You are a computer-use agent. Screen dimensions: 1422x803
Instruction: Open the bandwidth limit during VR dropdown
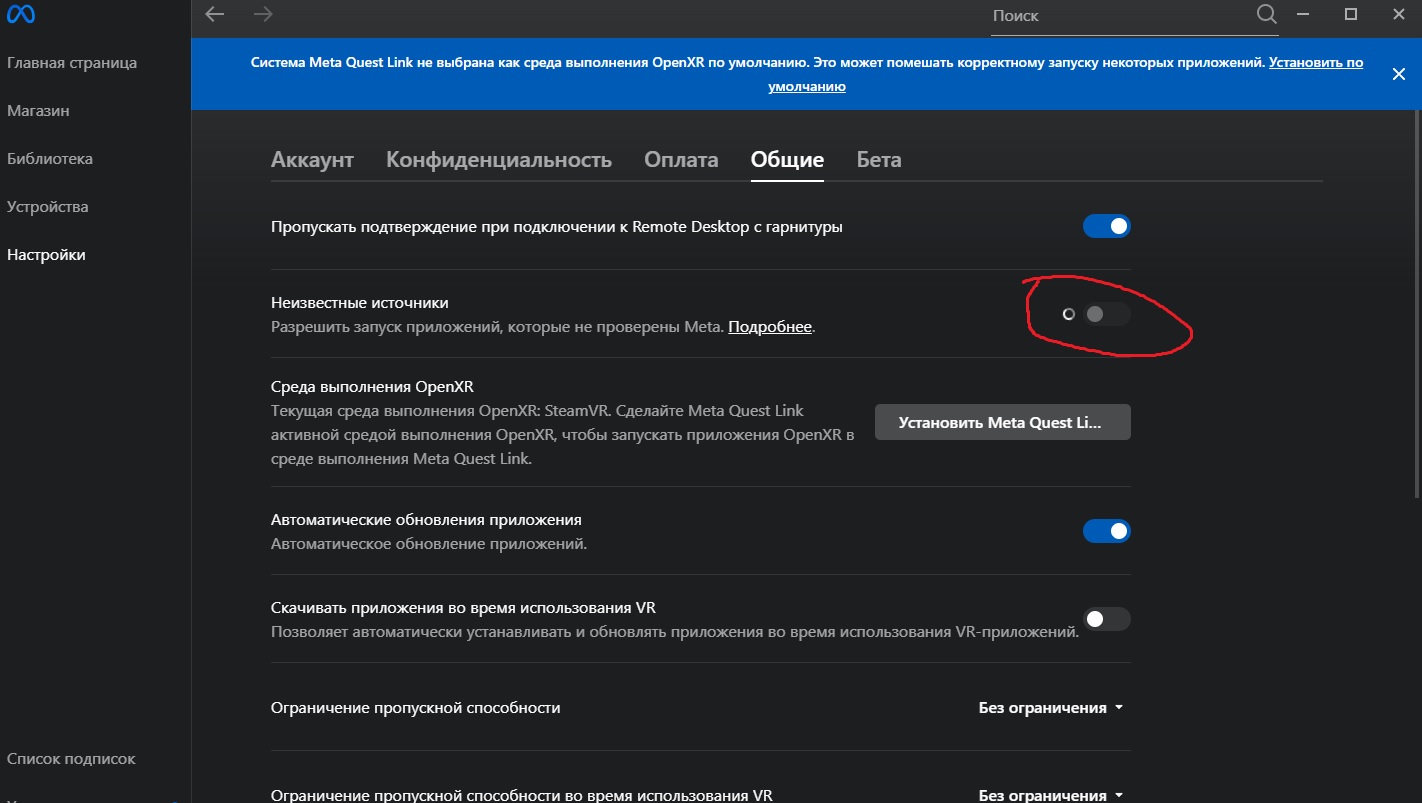pyautogui.click(x=1051, y=795)
